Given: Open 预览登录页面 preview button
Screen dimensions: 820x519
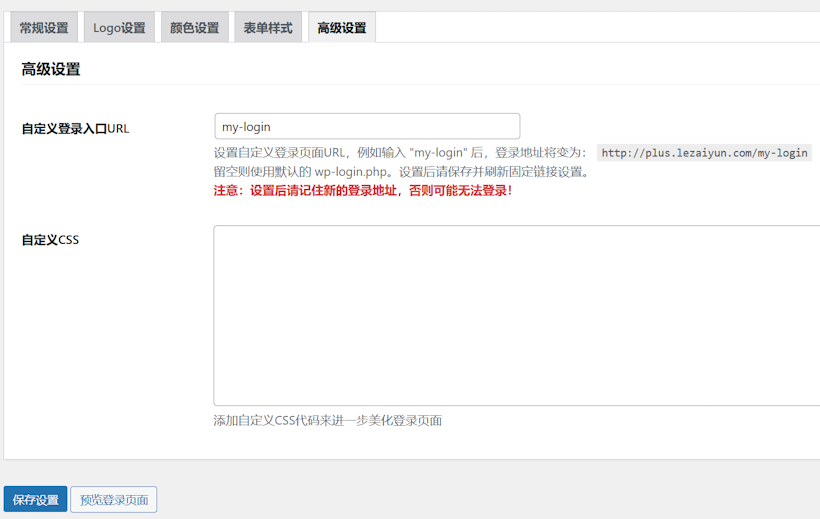Looking at the screenshot, I should point(113,500).
